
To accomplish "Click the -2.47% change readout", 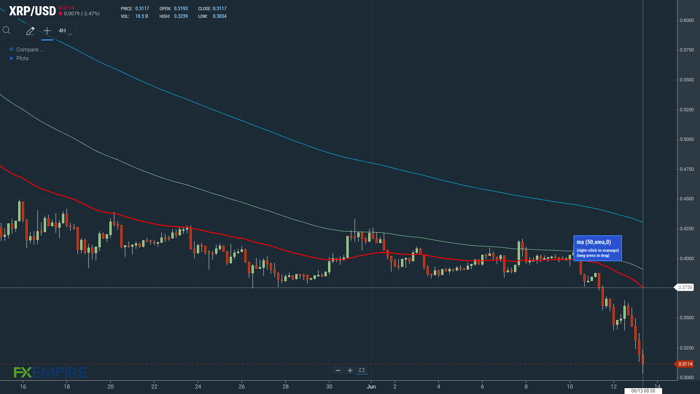I will [x=92, y=14].
